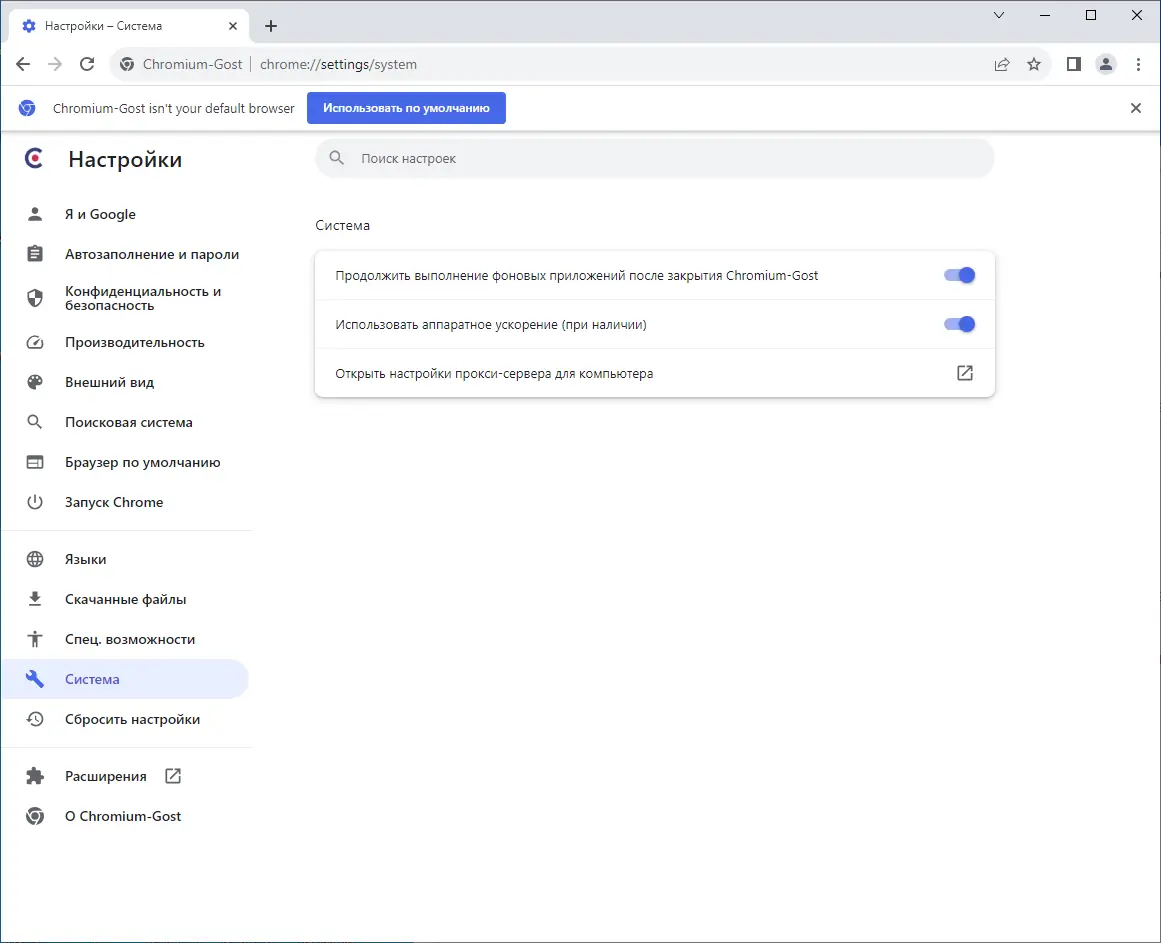This screenshot has width=1161, height=943.
Task: Click the Конфиденциальность и безопасность shield icon
Action: click(x=34, y=297)
